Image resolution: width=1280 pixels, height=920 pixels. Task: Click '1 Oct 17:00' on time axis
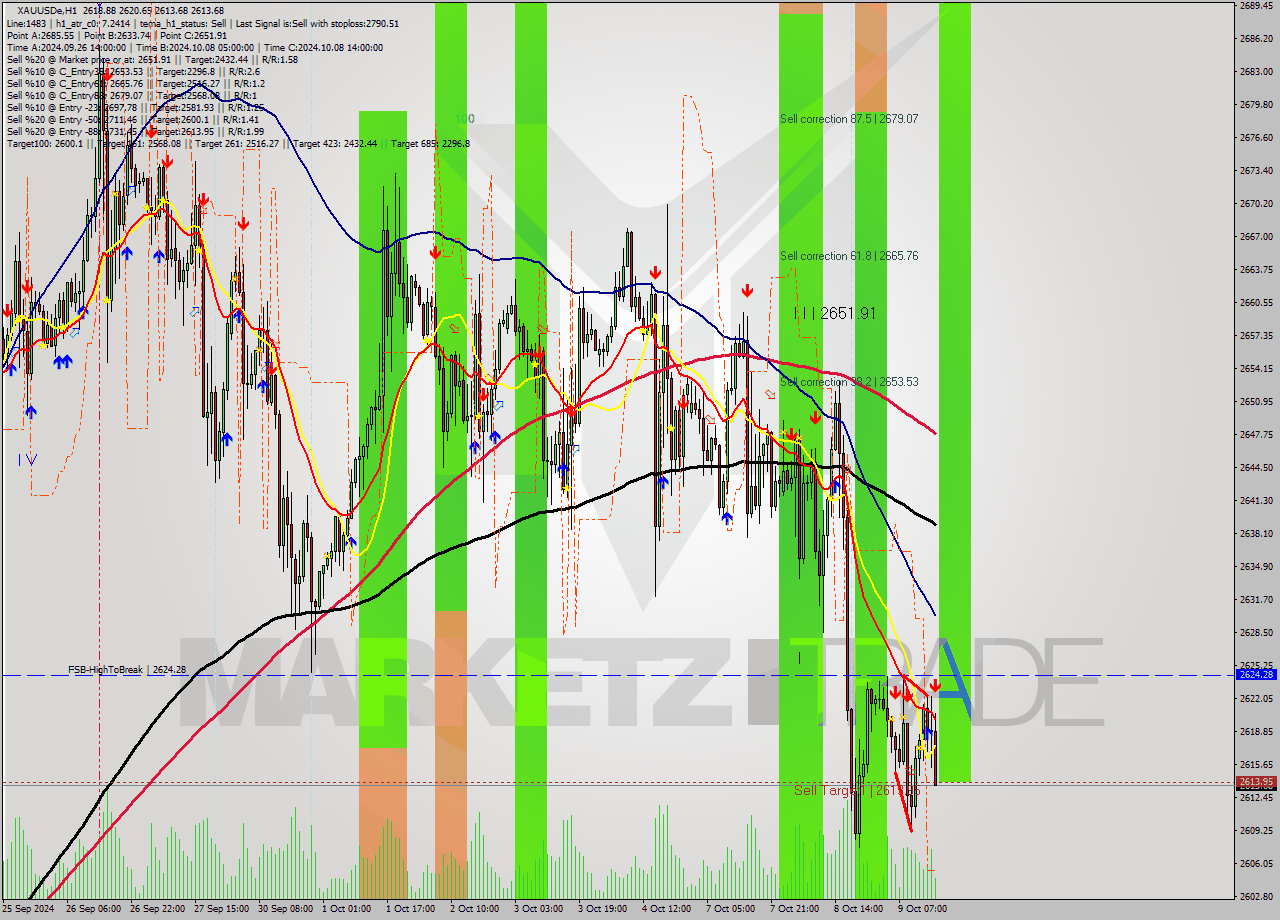[x=411, y=909]
